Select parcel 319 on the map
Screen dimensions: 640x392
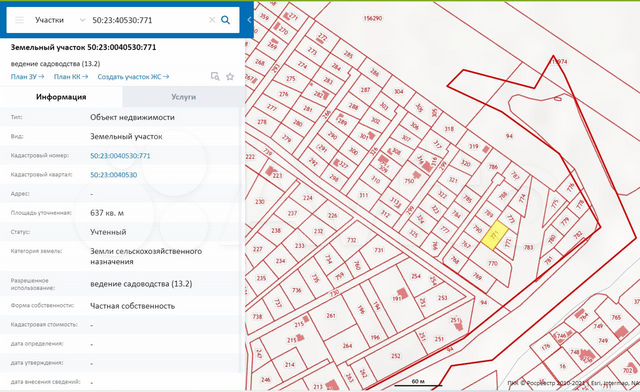(x=473, y=146)
